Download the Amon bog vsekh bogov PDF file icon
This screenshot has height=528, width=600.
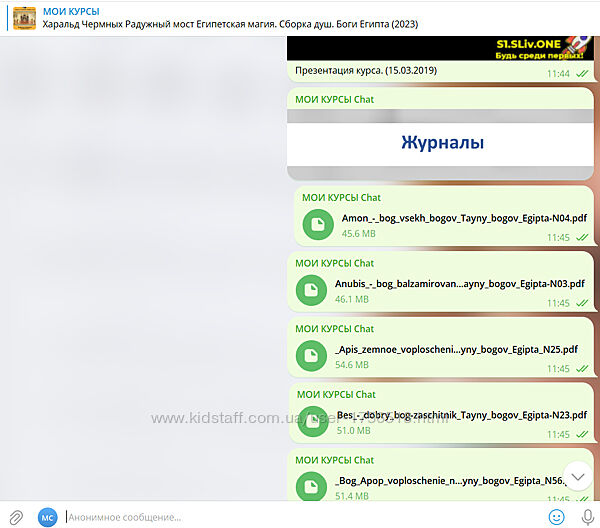[318, 225]
